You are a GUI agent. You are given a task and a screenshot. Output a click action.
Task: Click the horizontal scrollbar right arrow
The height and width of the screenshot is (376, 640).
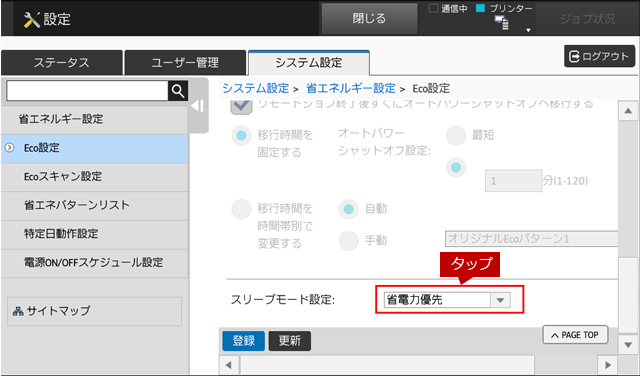point(608,365)
